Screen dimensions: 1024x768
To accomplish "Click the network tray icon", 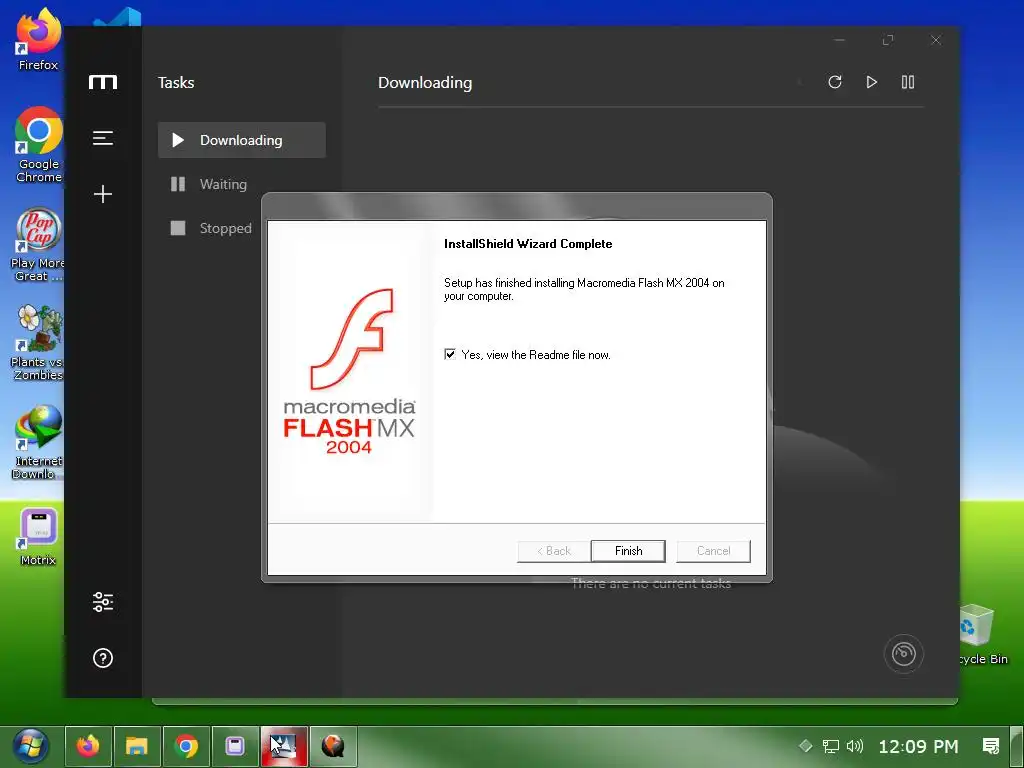I will tap(830, 746).
